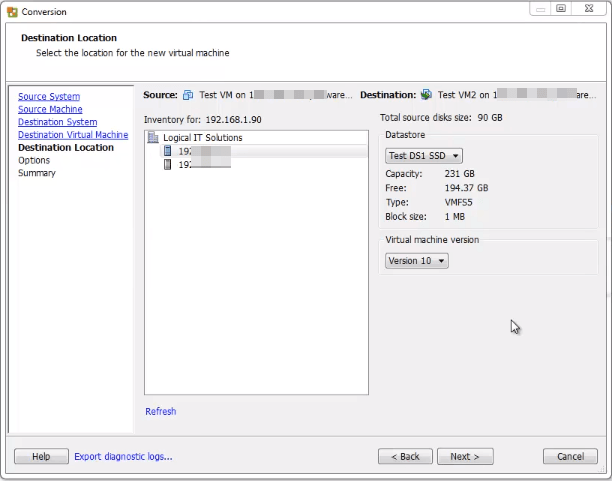Click the Back button

tap(405, 456)
